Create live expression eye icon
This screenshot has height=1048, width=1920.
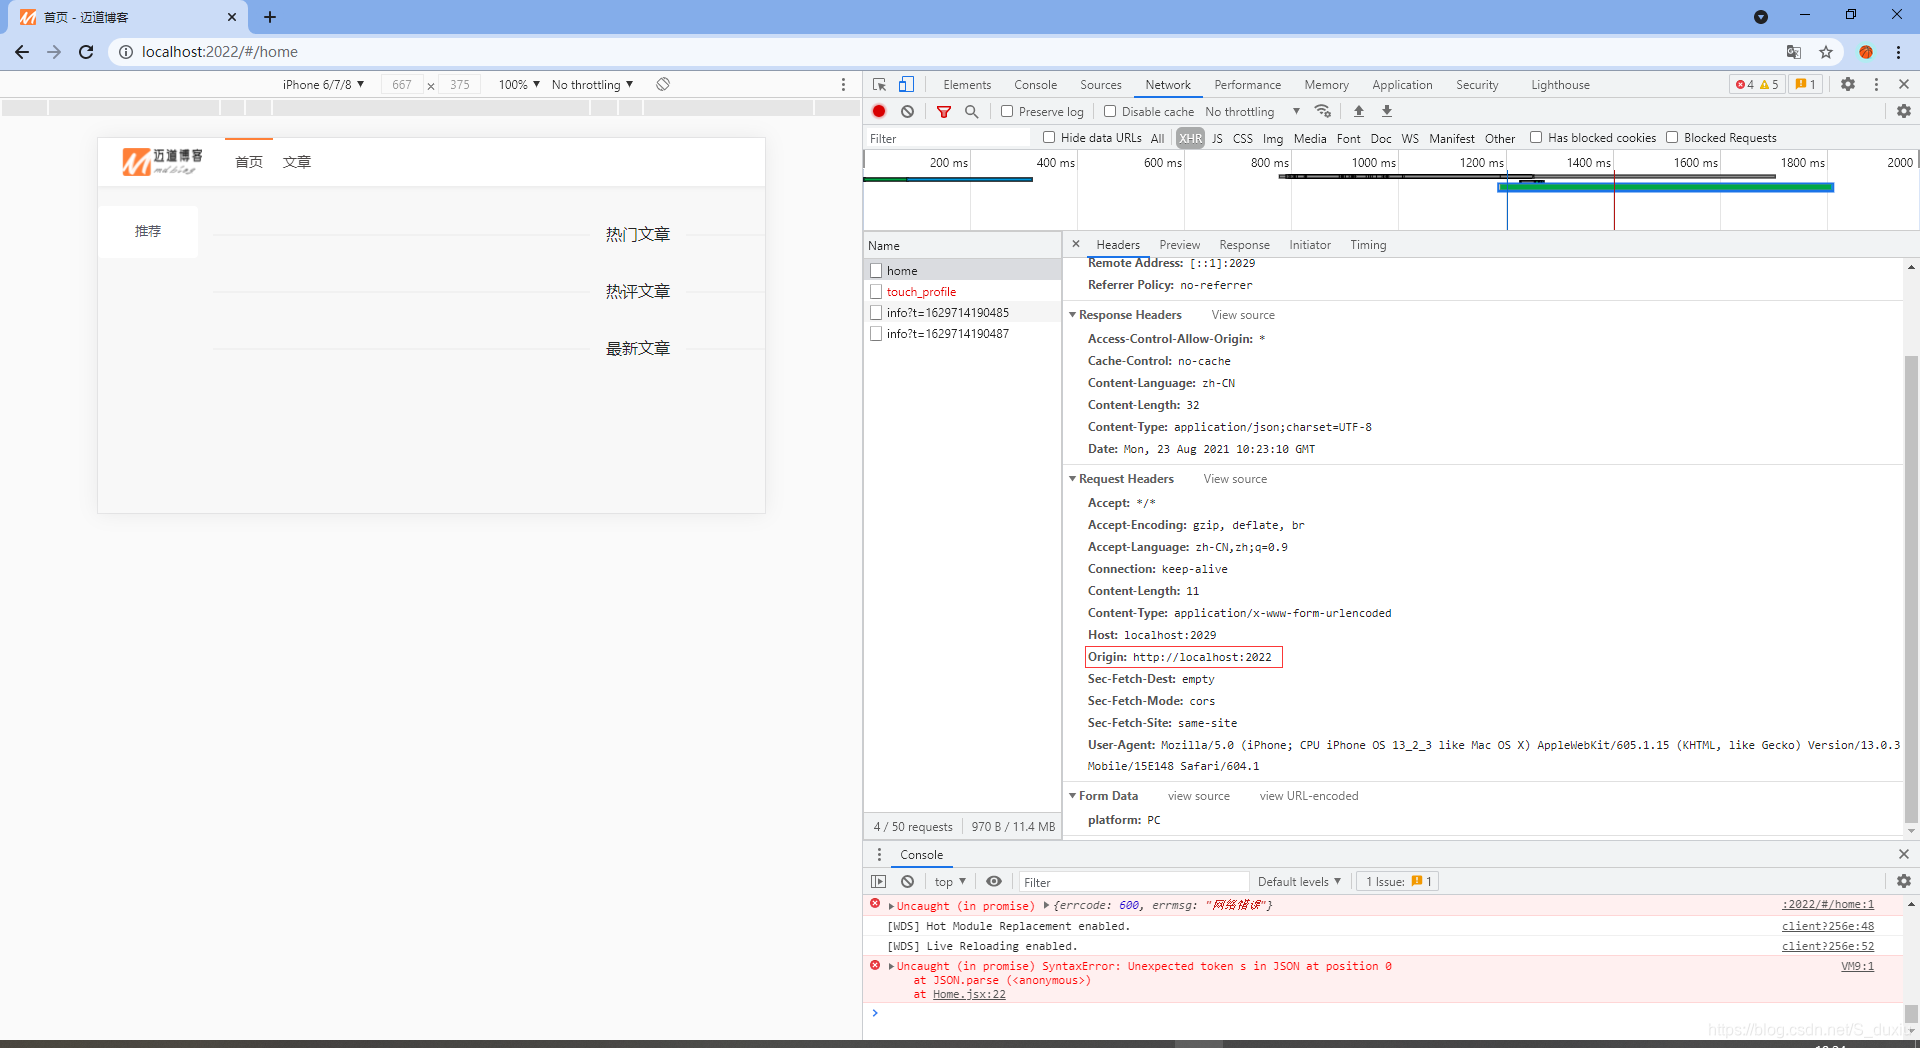click(x=994, y=882)
